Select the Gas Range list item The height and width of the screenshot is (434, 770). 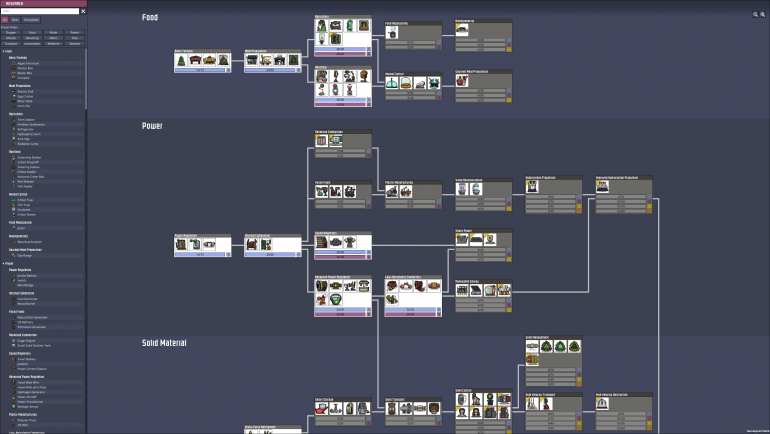point(24,255)
